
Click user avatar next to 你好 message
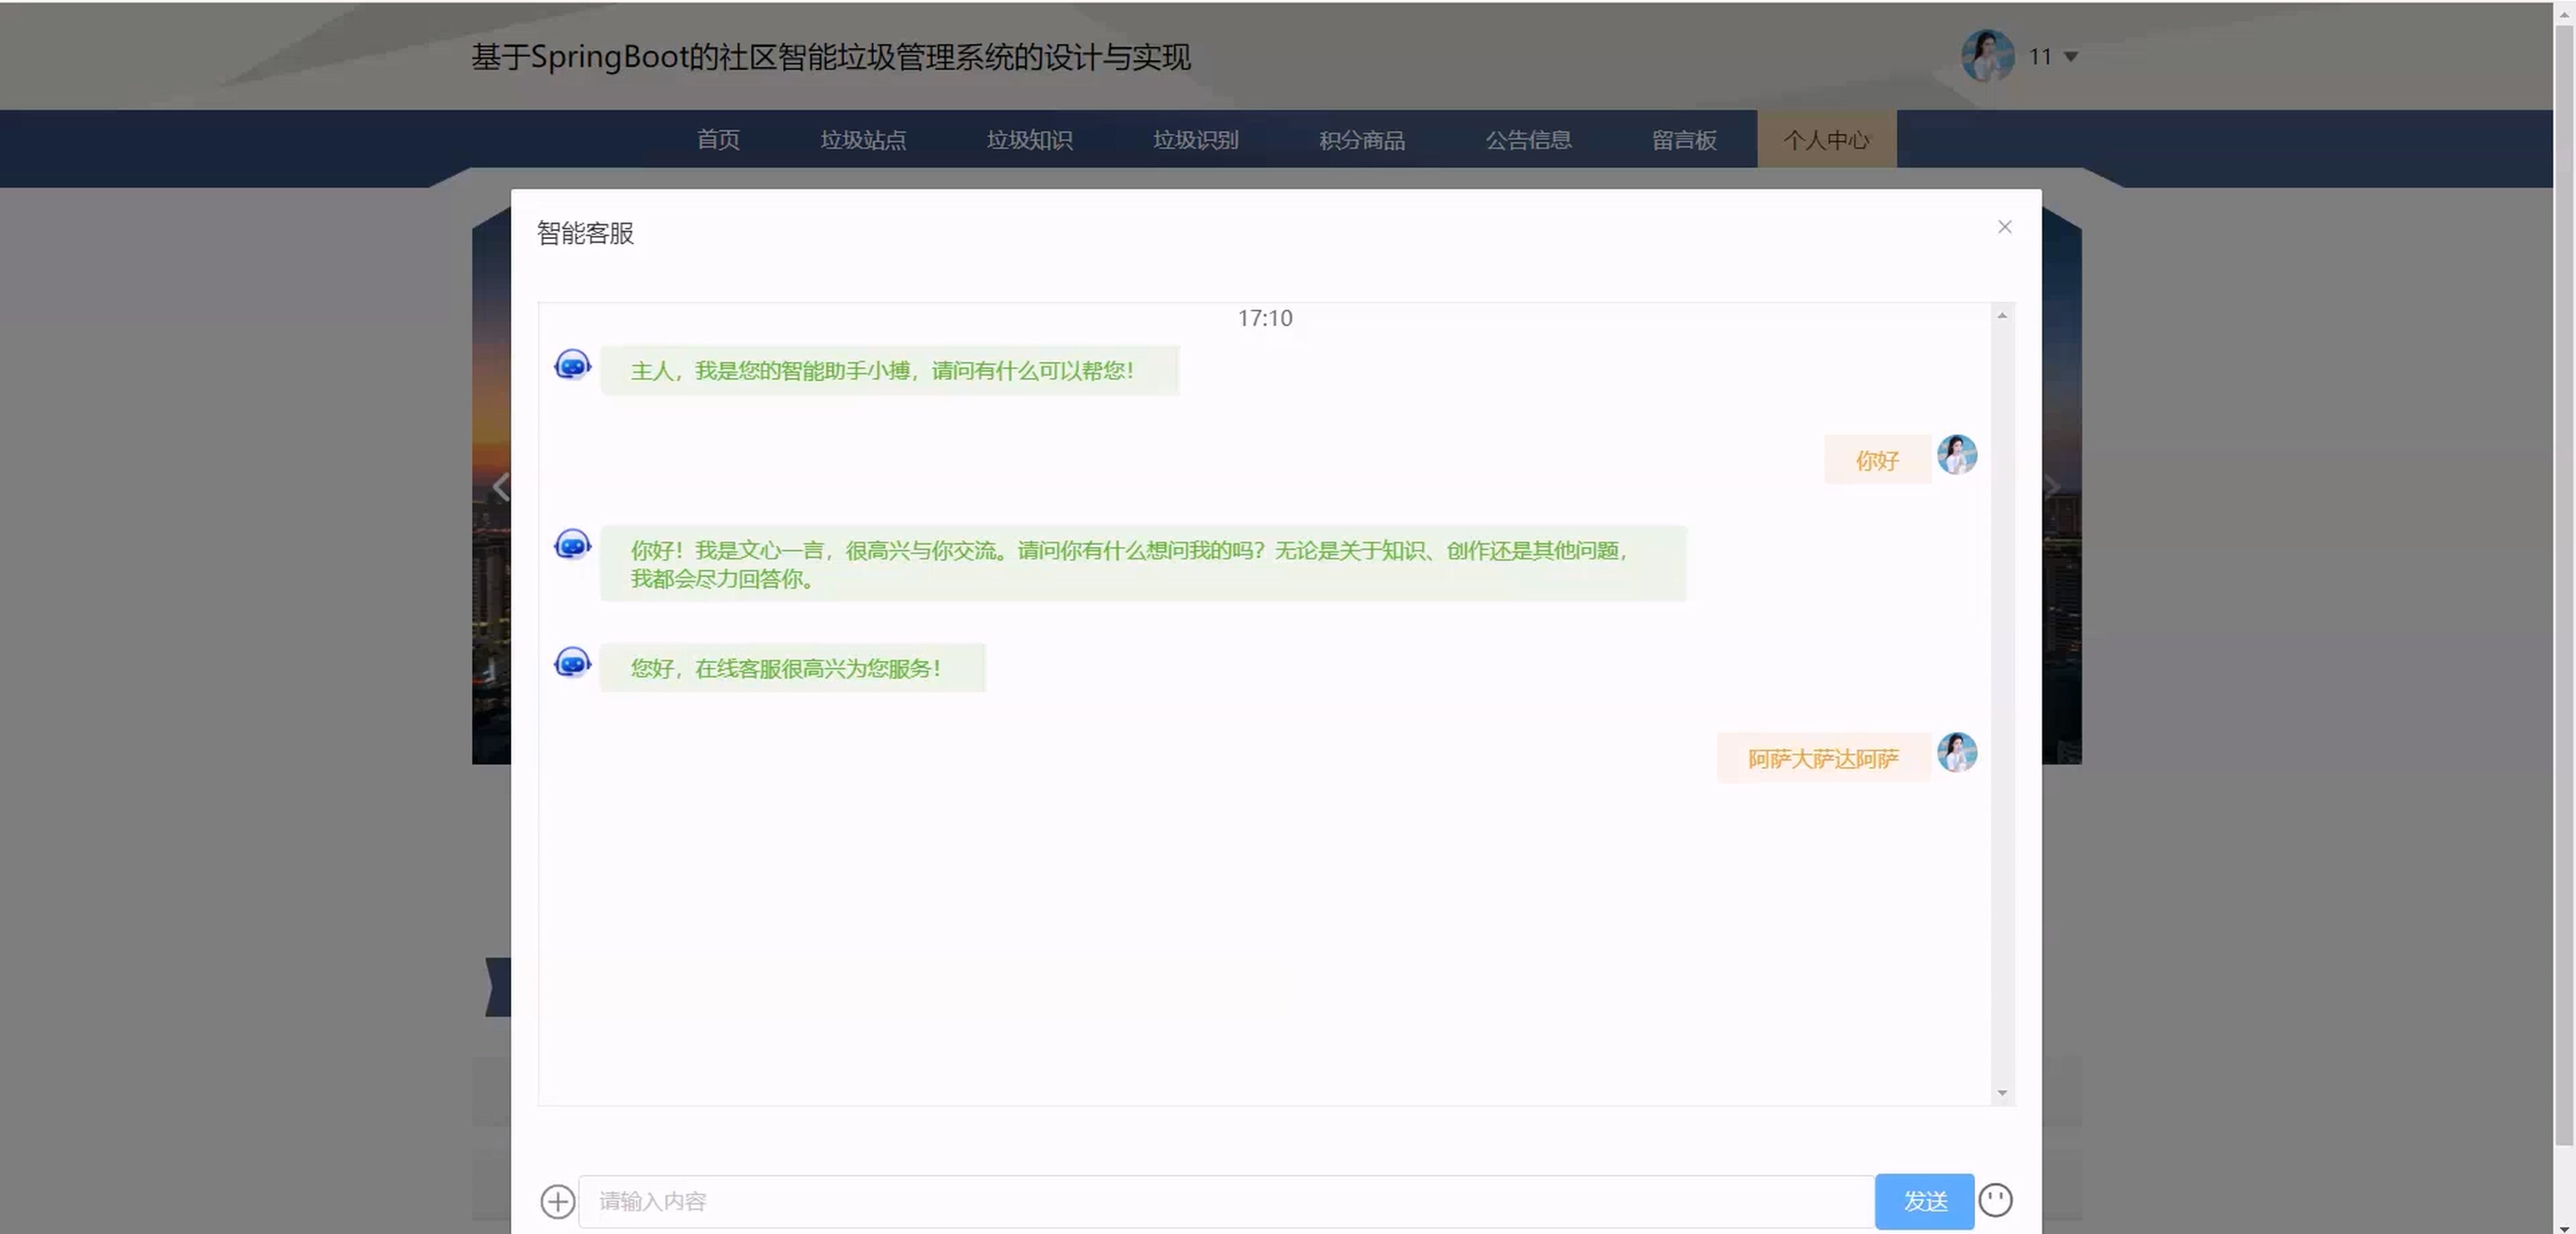point(1957,455)
